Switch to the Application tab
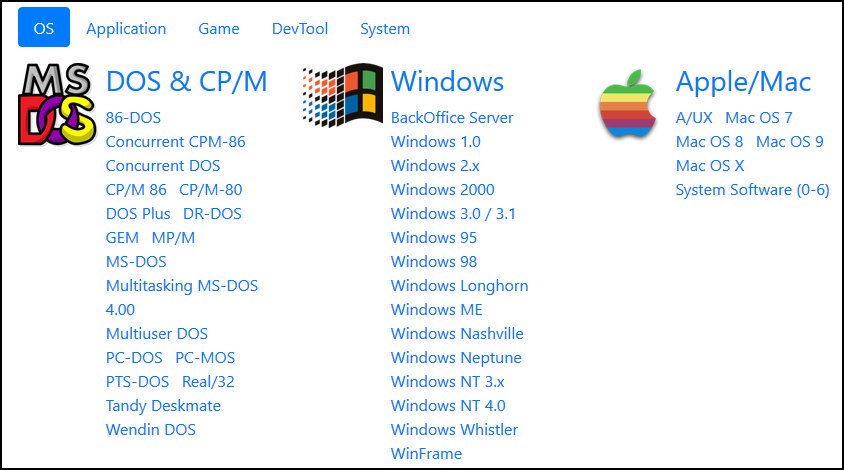Image resolution: width=844 pixels, height=470 pixels. pyautogui.click(x=126, y=29)
